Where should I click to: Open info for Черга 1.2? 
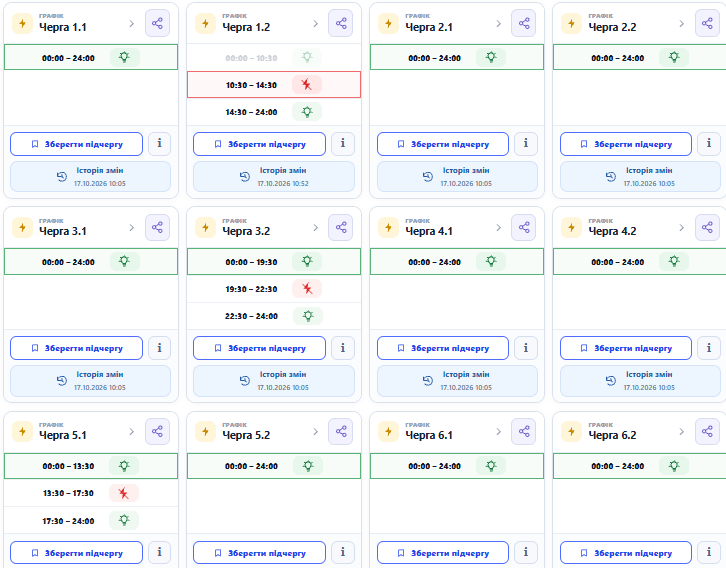point(343,144)
